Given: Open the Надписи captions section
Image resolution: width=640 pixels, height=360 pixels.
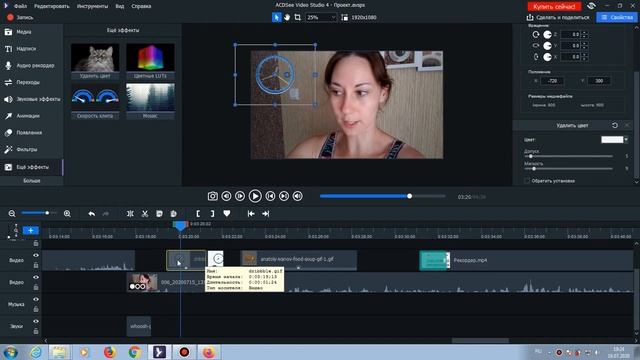Looking at the screenshot, I should pyautogui.click(x=31, y=49).
